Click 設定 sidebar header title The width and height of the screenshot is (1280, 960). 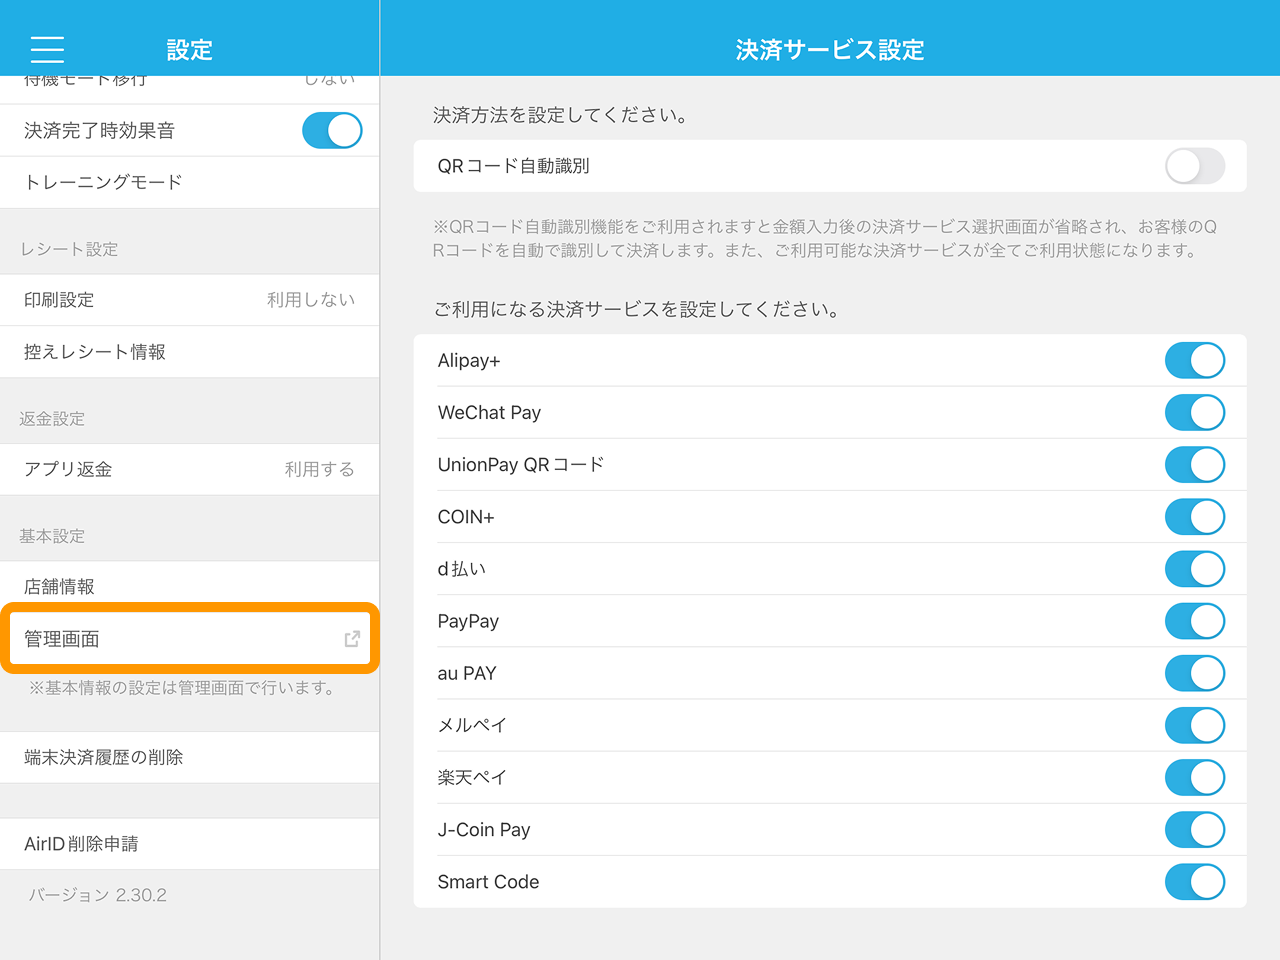coord(189,50)
